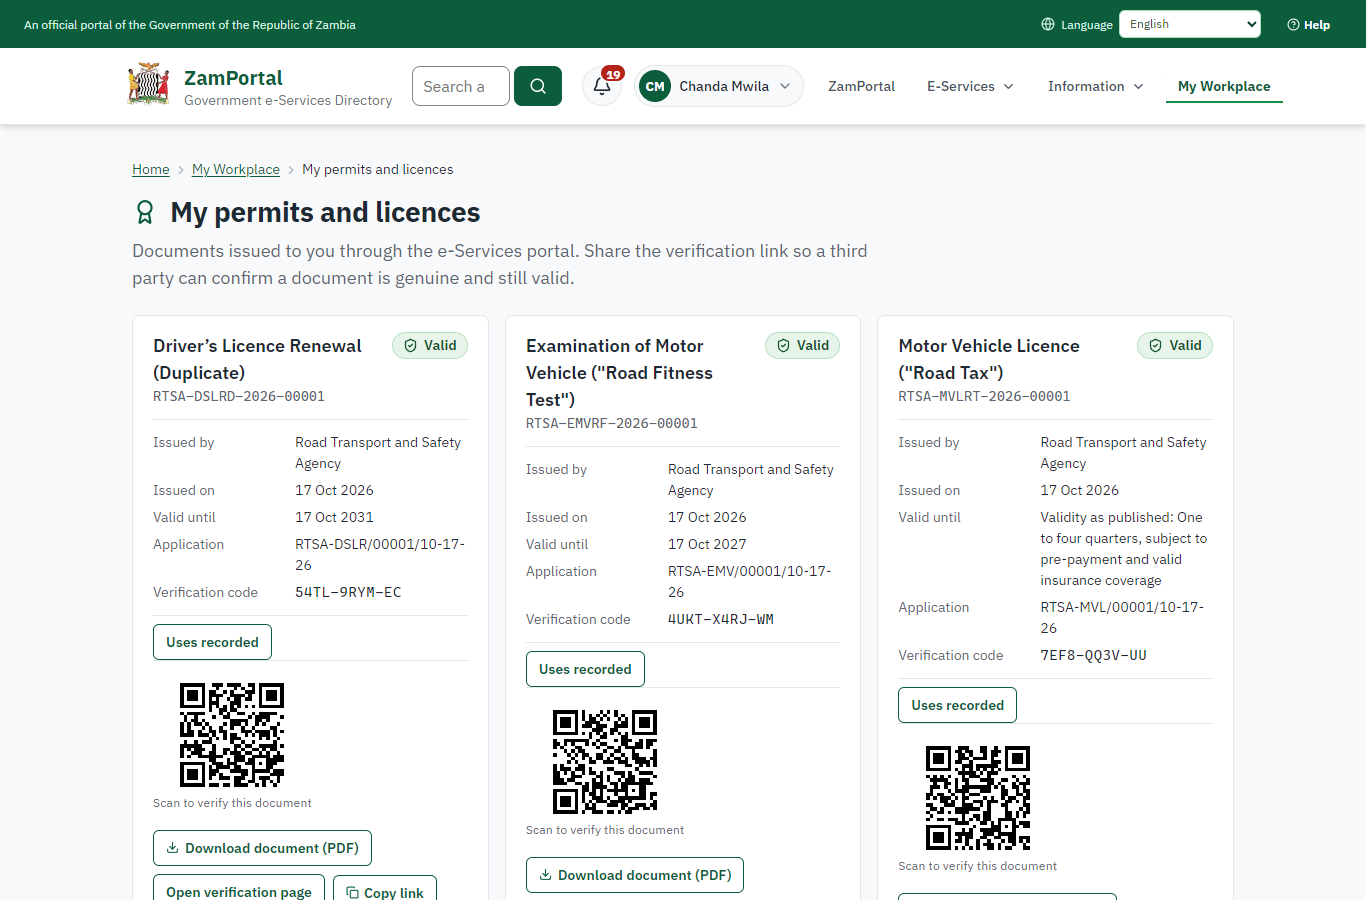
Task: Click the green search magnifier button
Action: tap(538, 86)
